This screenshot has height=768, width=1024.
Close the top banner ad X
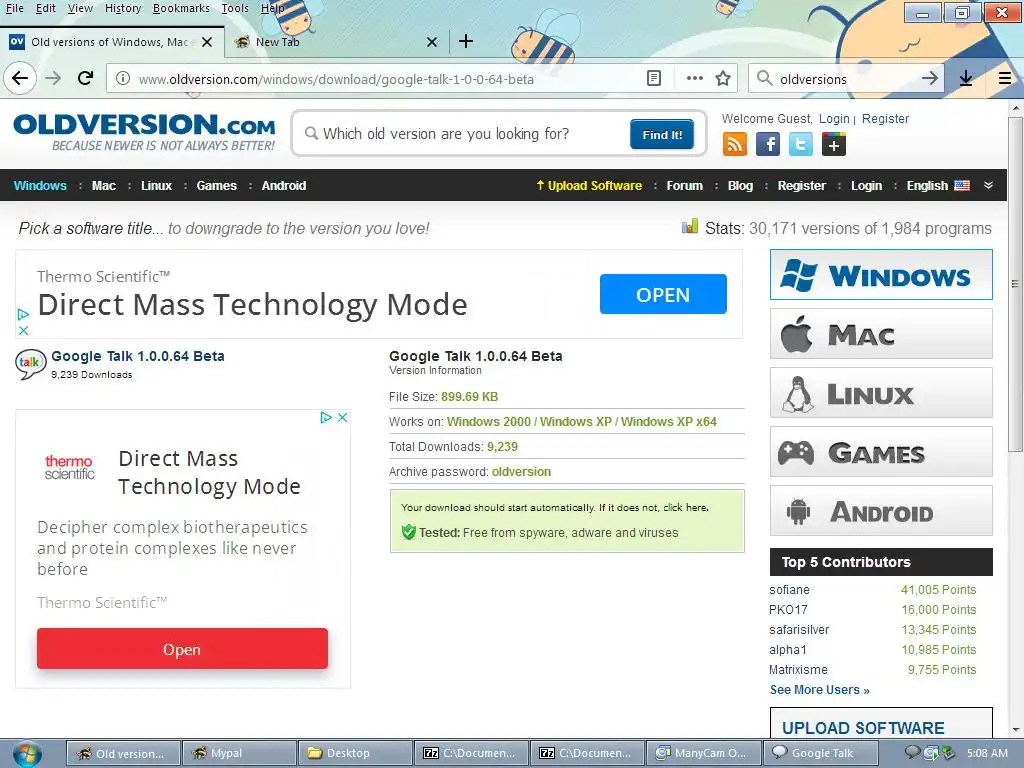pyautogui.click(x=24, y=330)
